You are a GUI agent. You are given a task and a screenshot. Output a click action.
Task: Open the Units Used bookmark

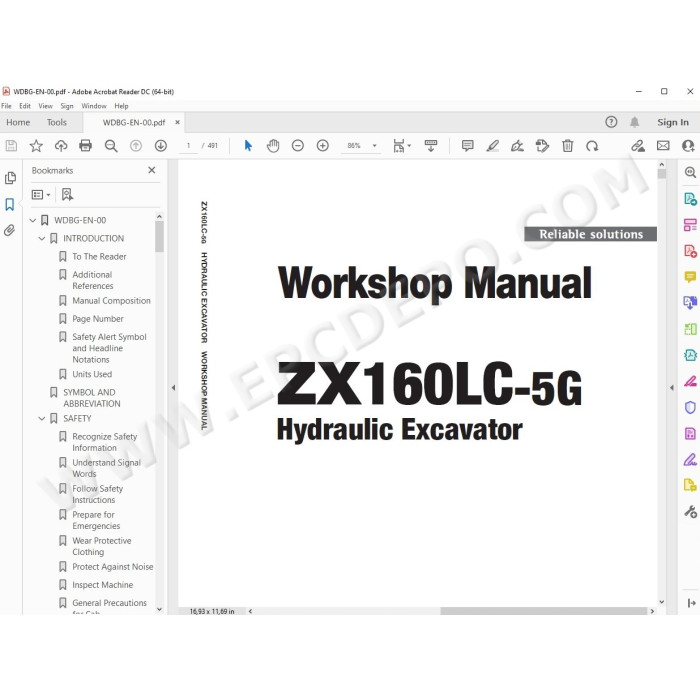pyautogui.click(x=92, y=374)
